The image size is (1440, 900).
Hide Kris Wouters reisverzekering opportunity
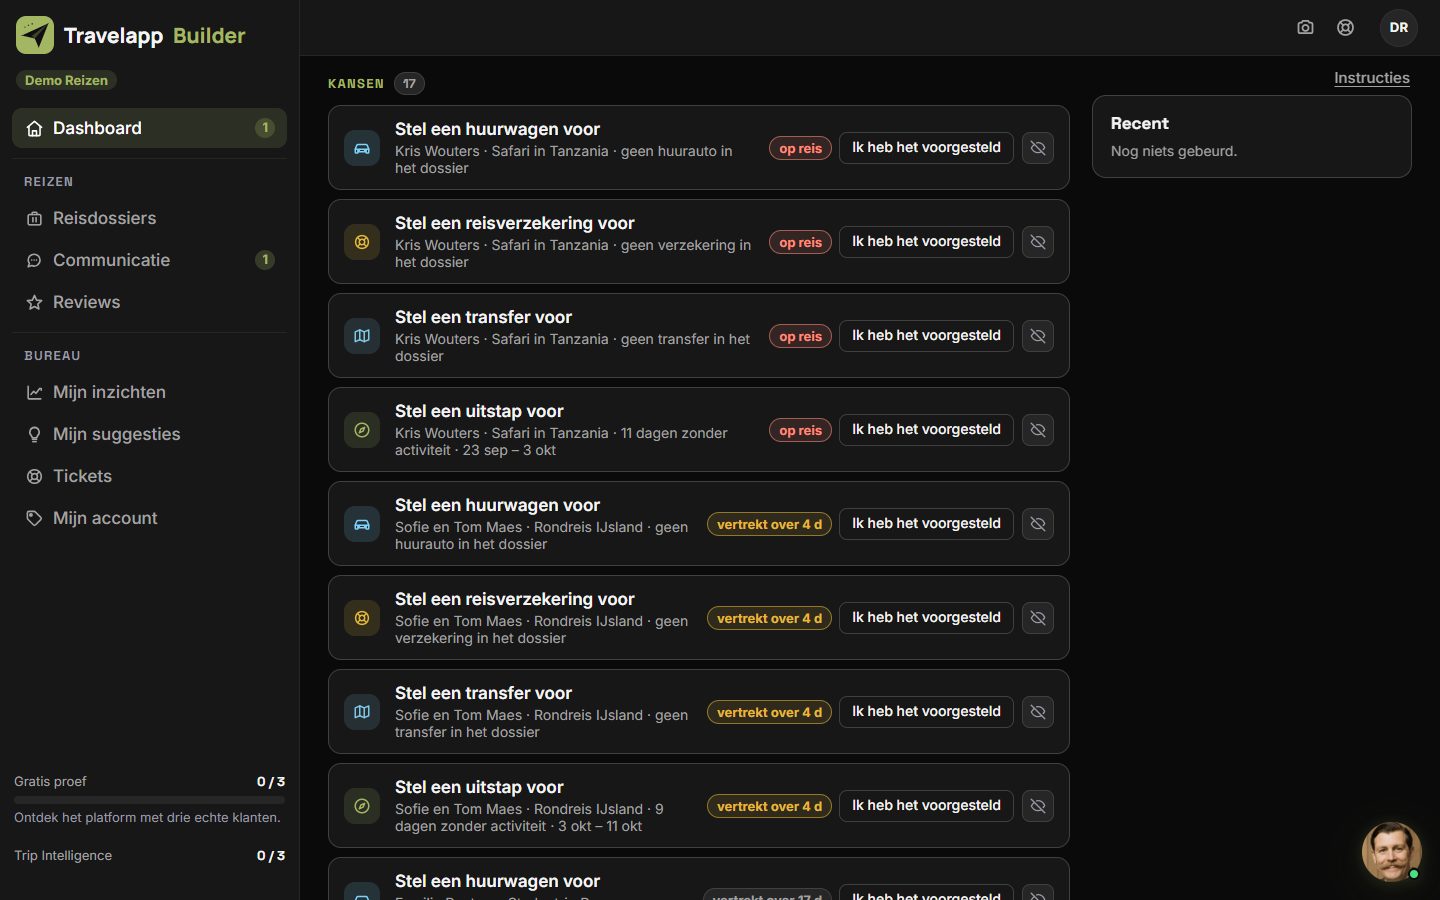1038,242
